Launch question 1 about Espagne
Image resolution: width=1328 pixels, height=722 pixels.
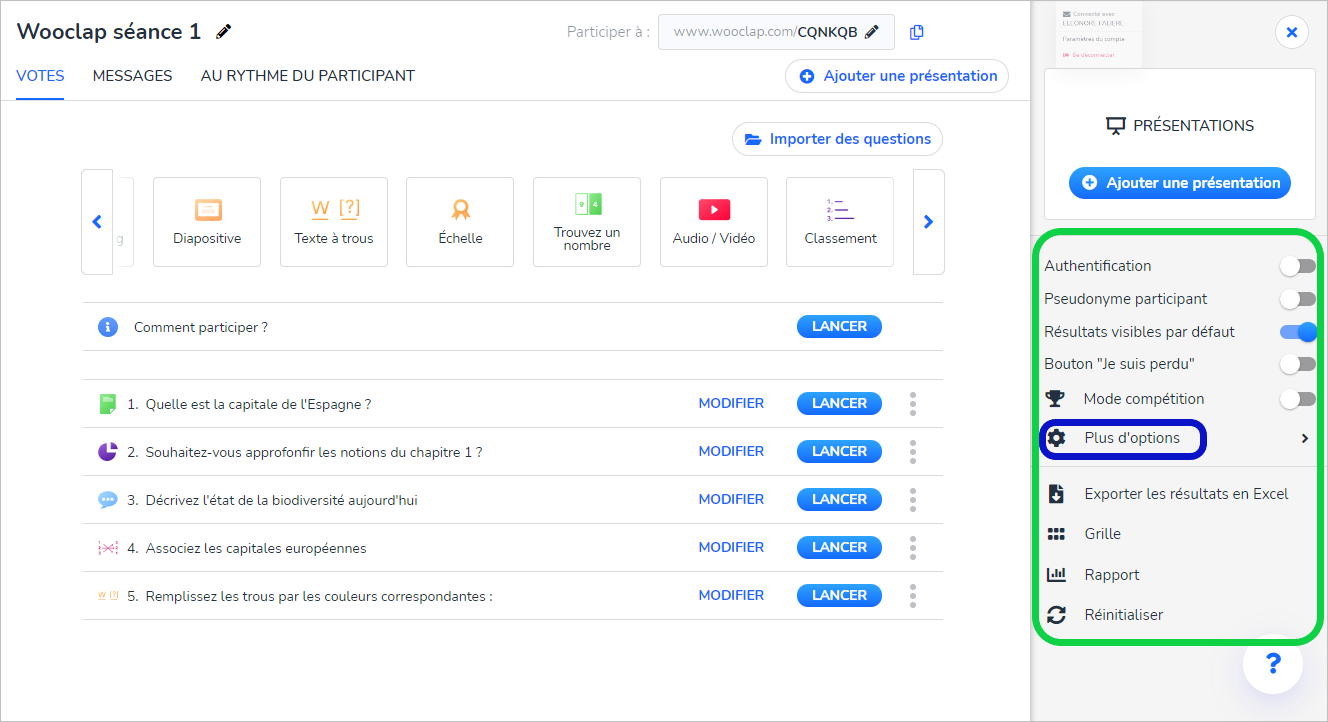click(x=839, y=403)
